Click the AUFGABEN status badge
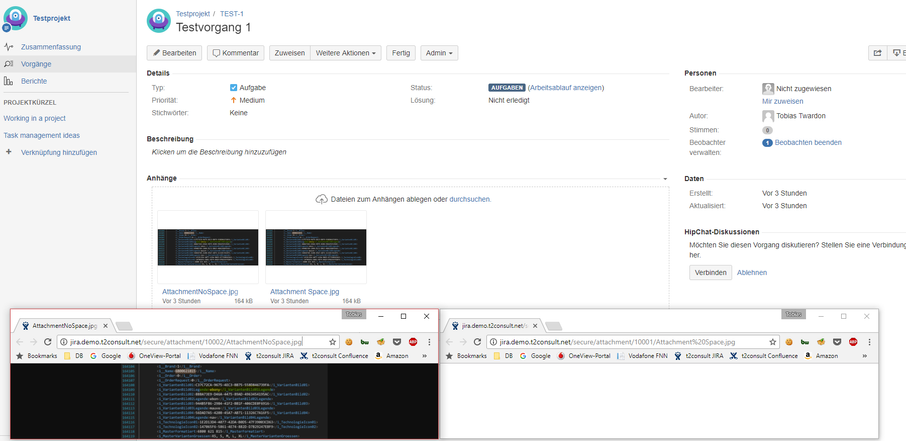This screenshot has height=441, width=906. tap(506, 88)
